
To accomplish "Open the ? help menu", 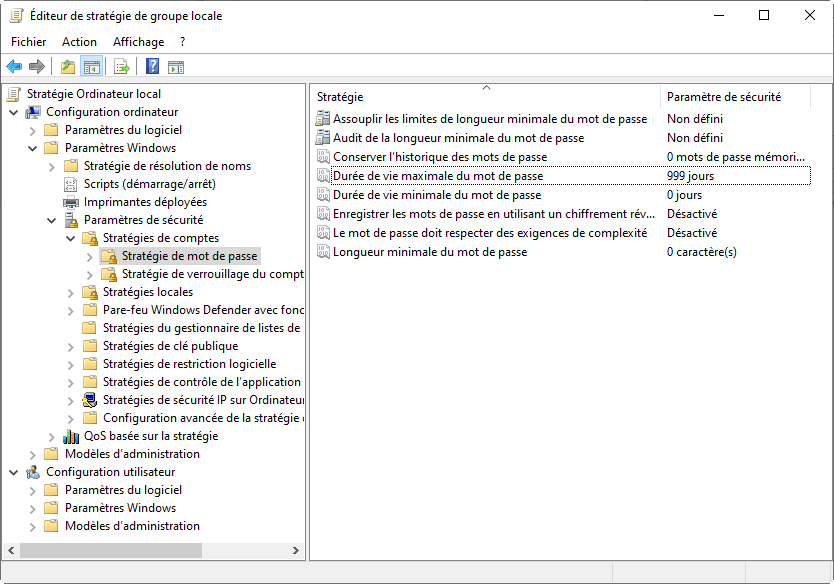I will coord(182,41).
